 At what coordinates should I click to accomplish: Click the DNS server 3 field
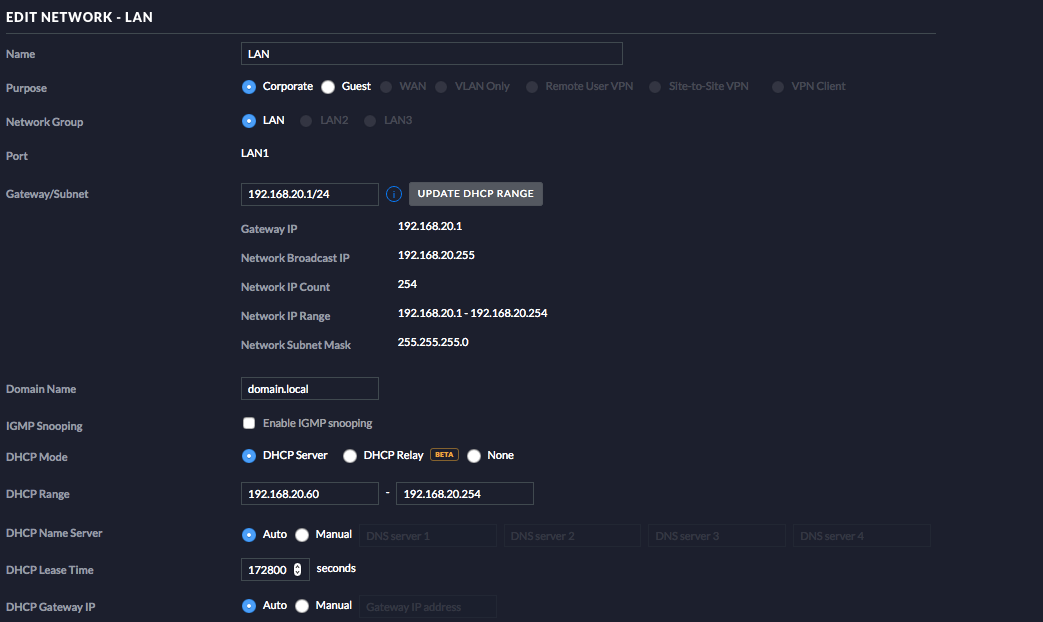tap(717, 536)
